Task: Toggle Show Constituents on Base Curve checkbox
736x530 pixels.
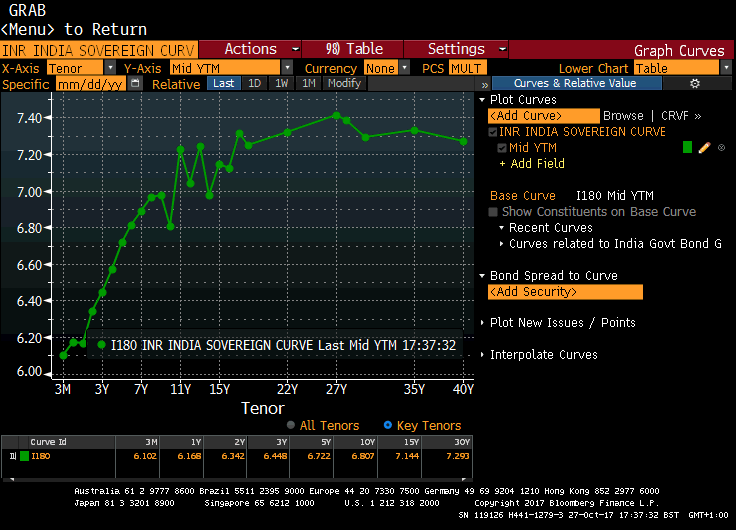Action: point(493,212)
